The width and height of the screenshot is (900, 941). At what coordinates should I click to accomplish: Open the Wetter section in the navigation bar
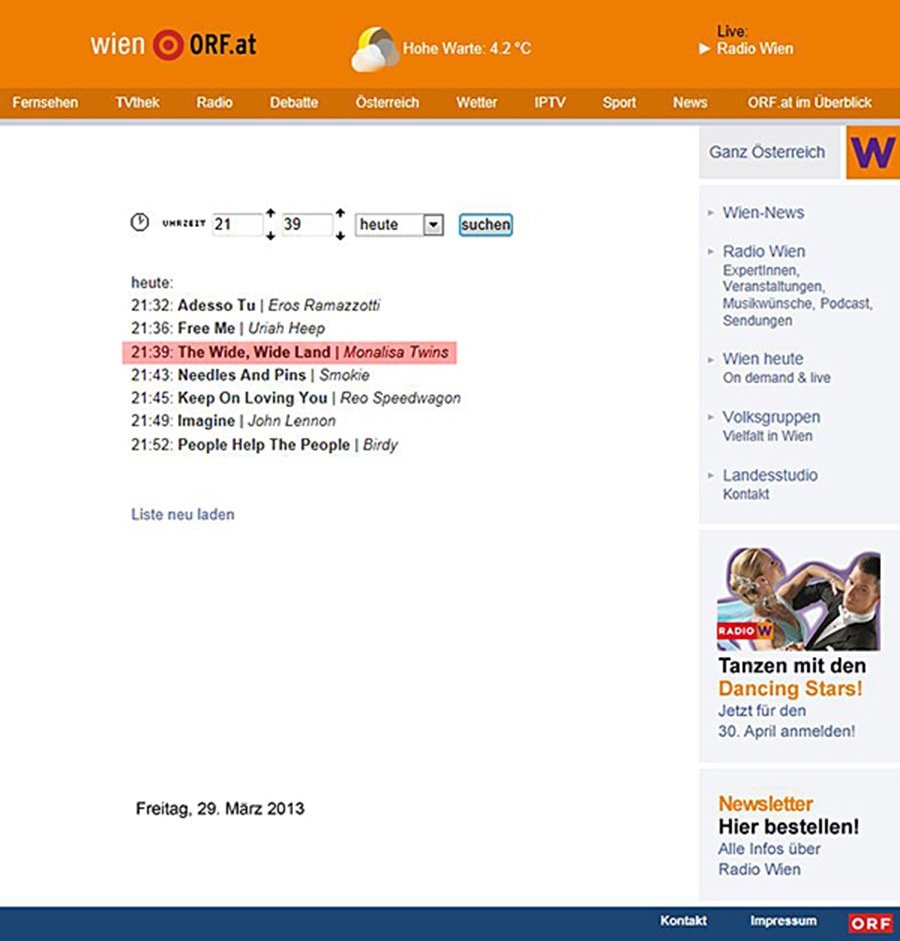pos(477,102)
